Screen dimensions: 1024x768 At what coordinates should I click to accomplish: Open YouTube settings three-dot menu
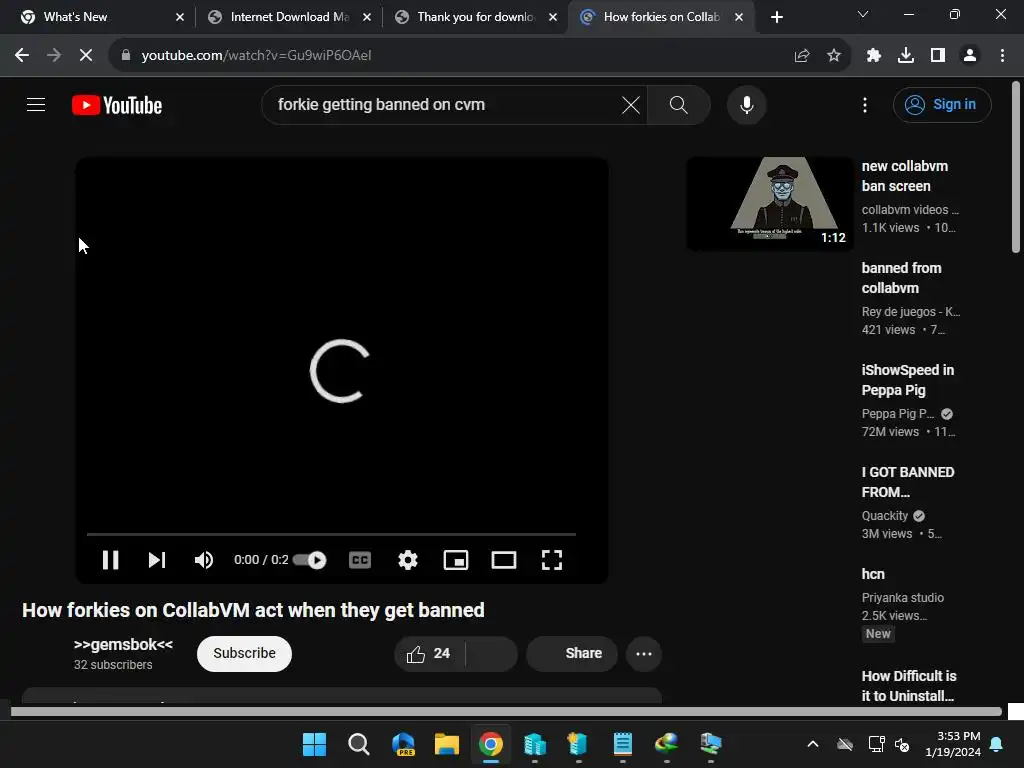click(x=865, y=104)
